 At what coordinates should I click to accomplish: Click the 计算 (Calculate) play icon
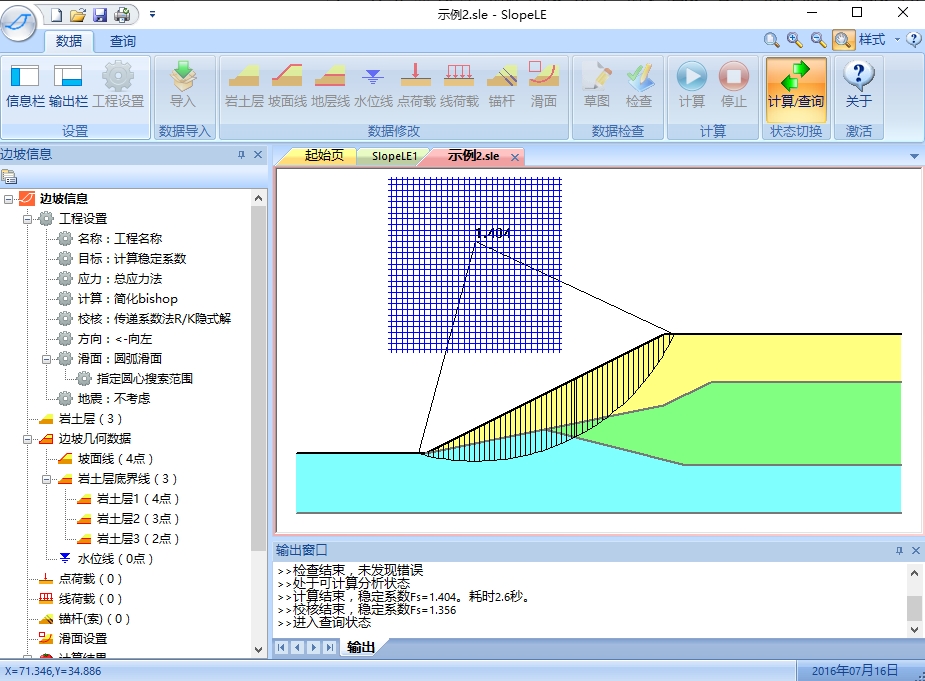(x=691, y=77)
